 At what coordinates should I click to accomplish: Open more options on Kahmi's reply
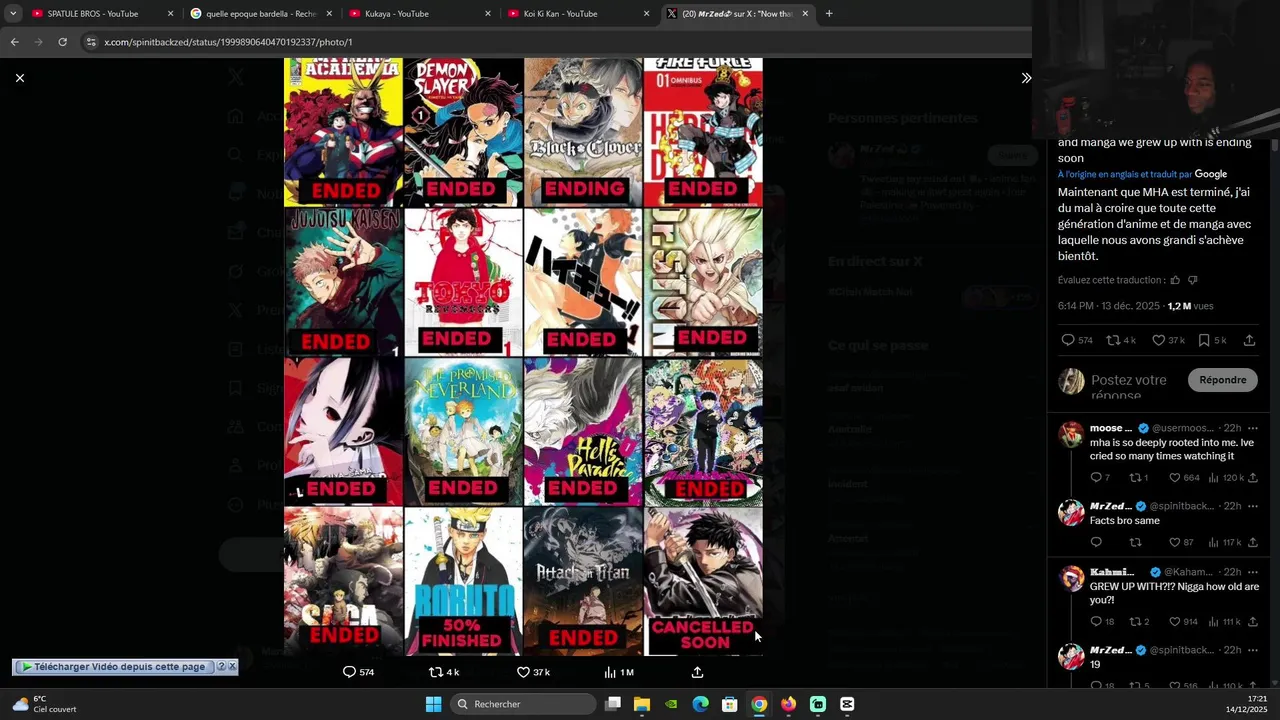pos(1252,572)
